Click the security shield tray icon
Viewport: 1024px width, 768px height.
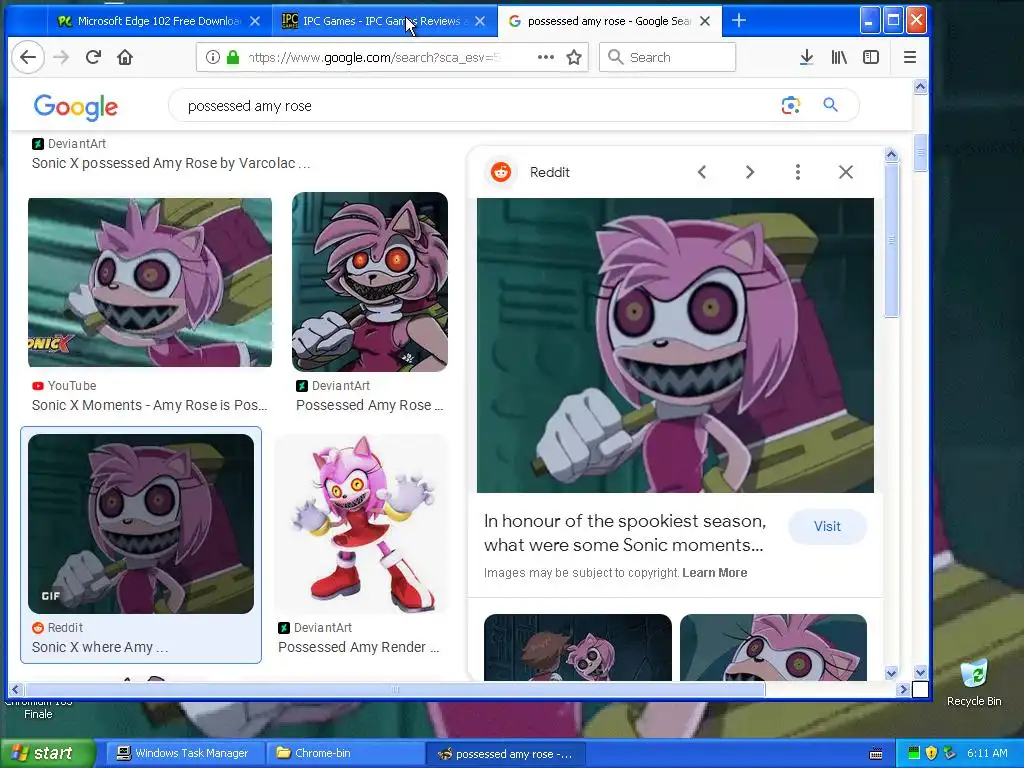pos(931,753)
